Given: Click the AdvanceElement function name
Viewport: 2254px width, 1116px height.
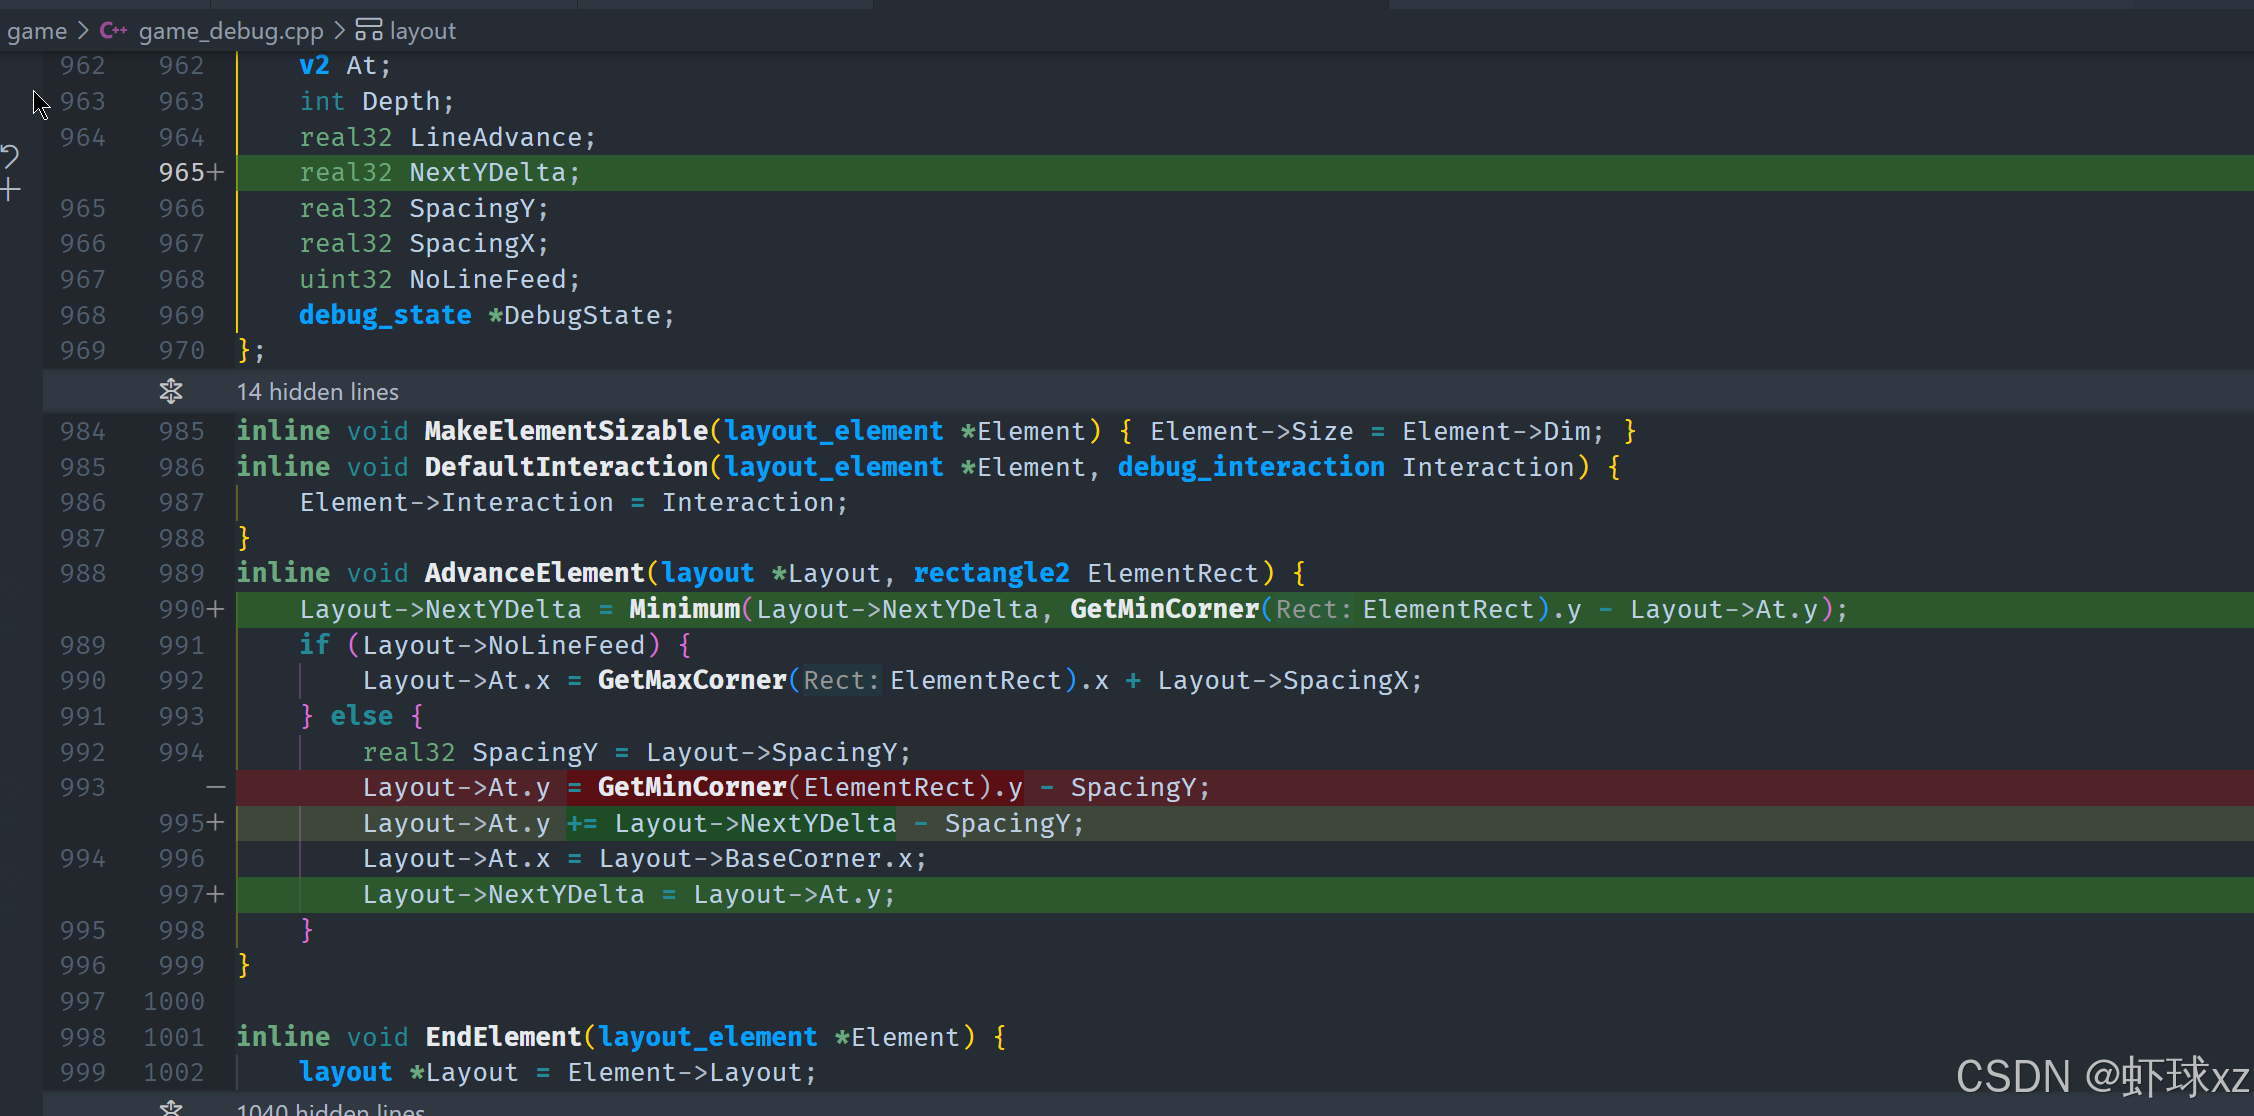Looking at the screenshot, I should [x=534, y=573].
